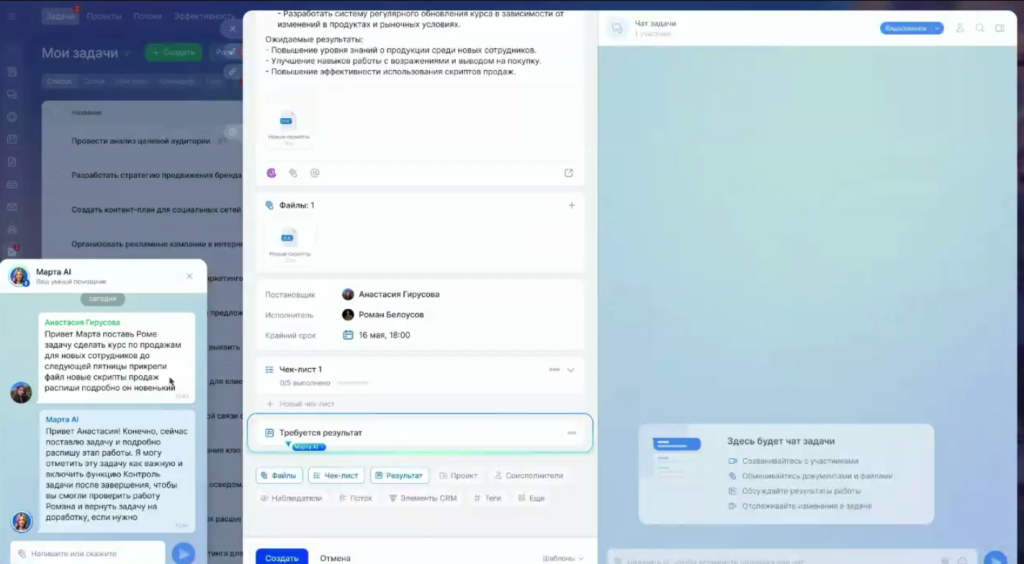Click the add file plus icon in Файлы
The height and width of the screenshot is (564, 1024).
571,205
